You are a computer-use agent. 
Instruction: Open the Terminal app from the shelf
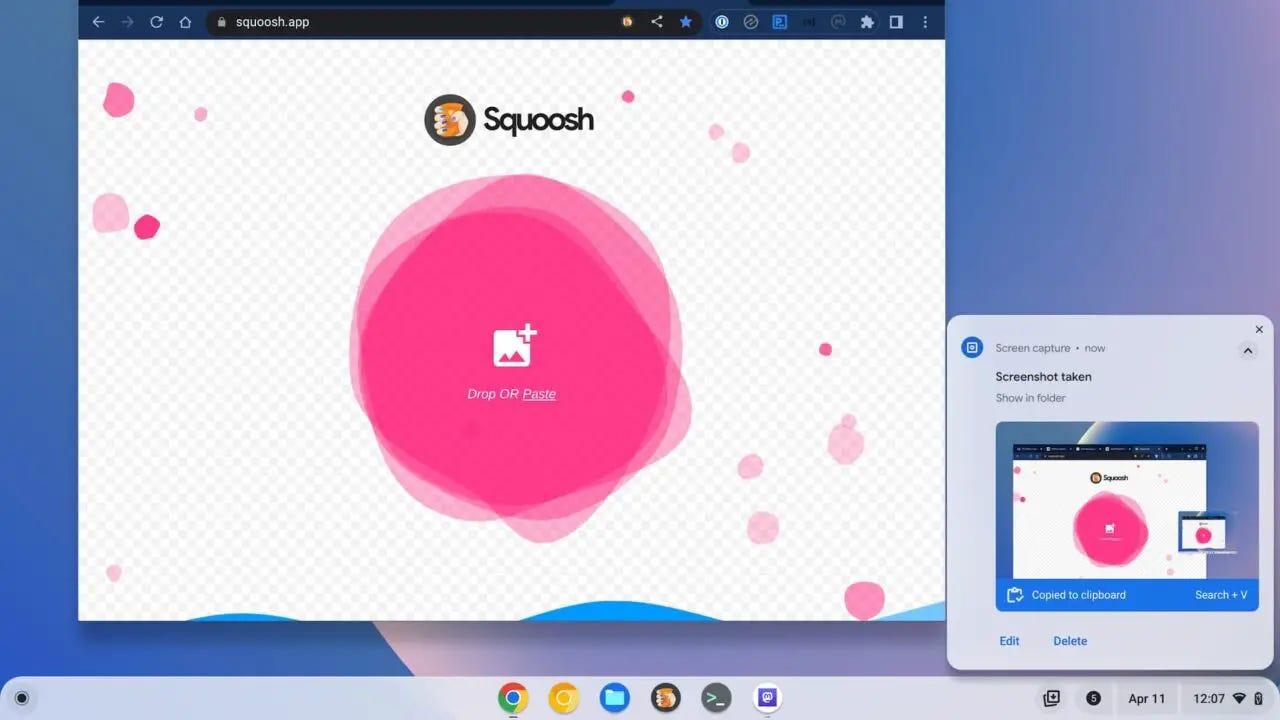(x=716, y=698)
